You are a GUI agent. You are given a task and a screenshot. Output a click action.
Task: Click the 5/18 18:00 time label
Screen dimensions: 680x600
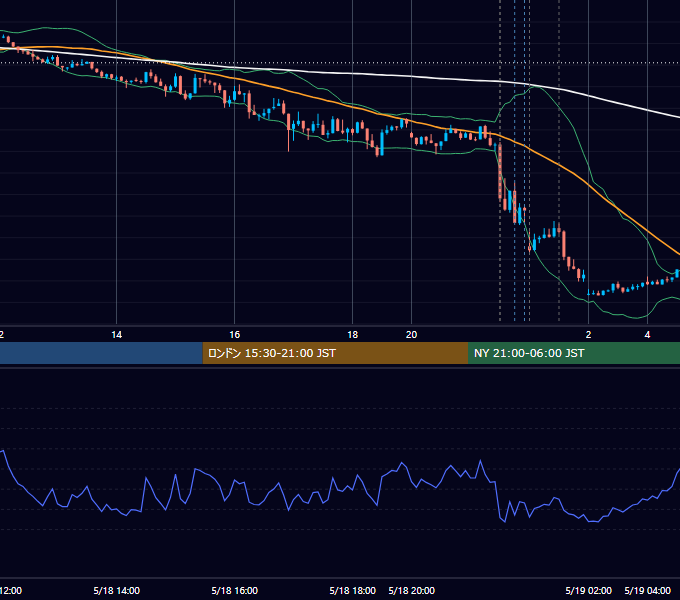pyautogui.click(x=353, y=590)
